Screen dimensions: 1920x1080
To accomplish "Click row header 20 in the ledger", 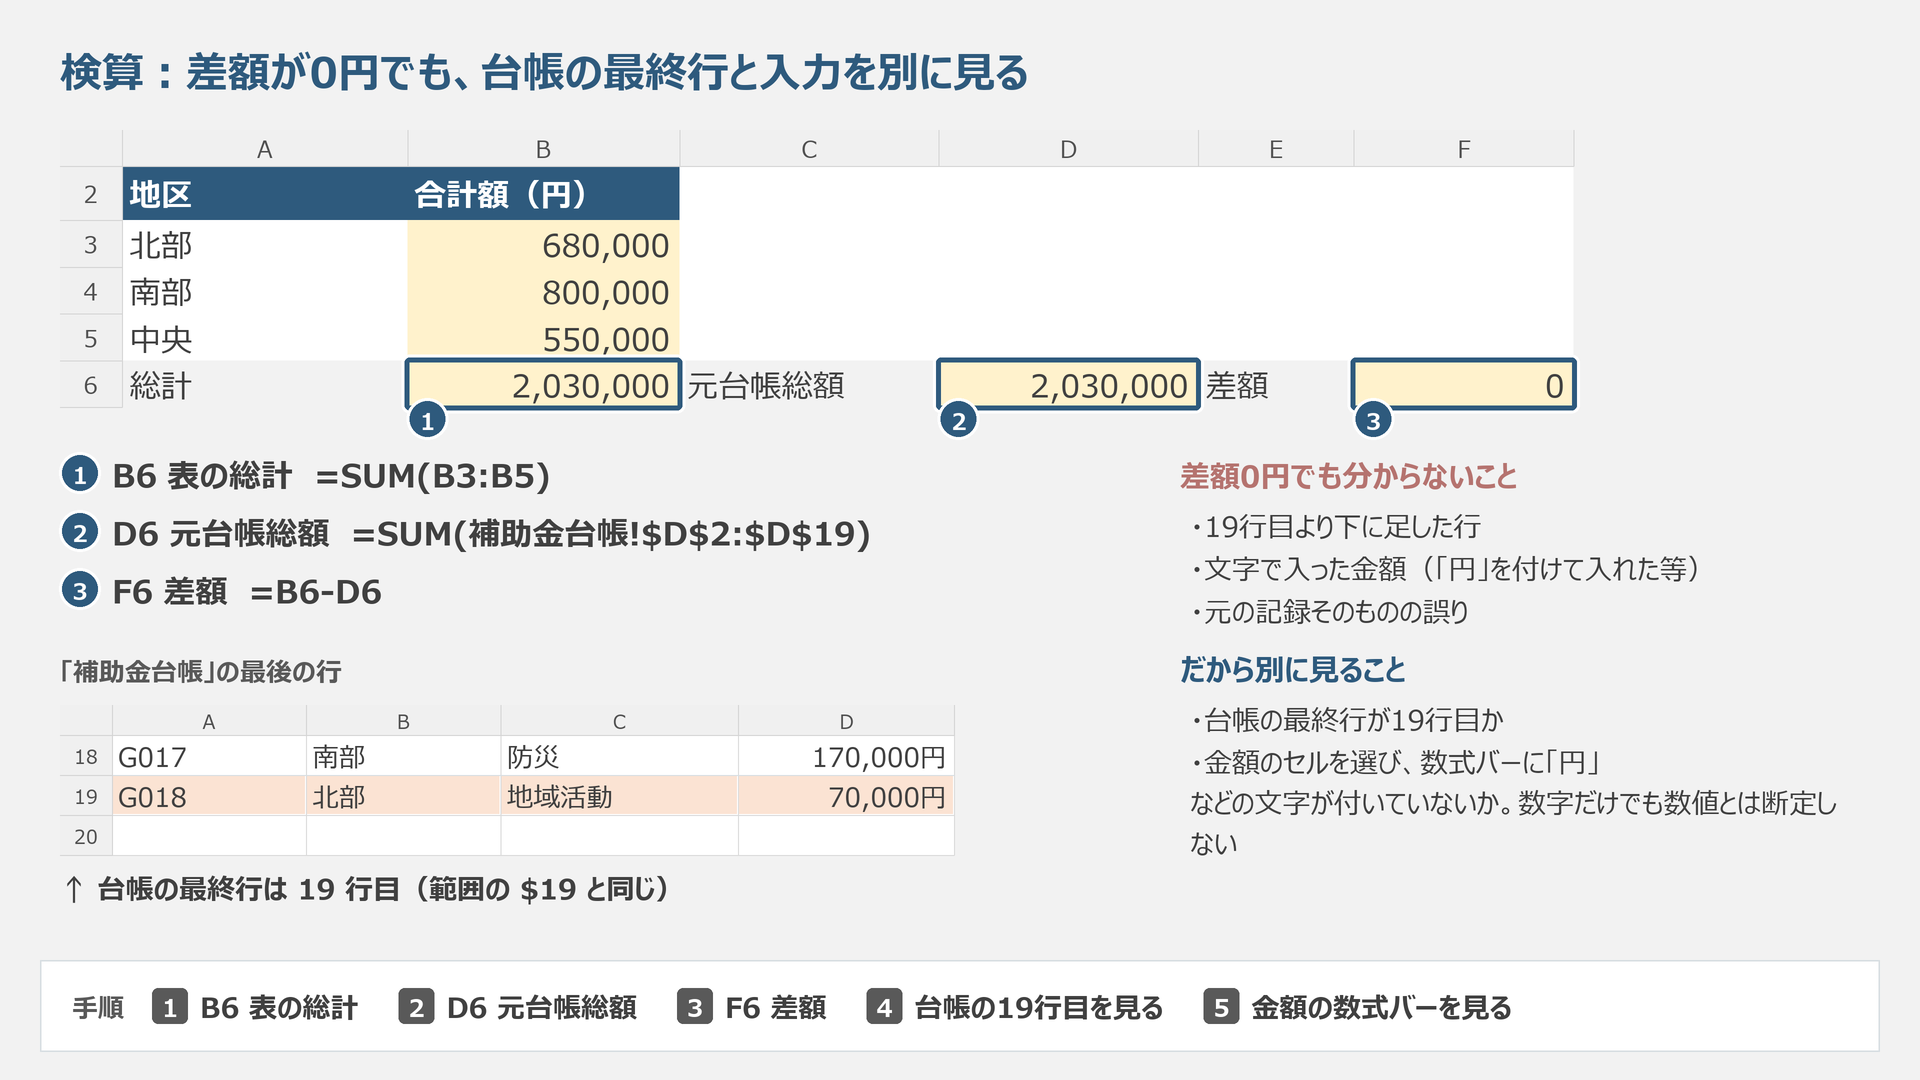I will point(86,836).
